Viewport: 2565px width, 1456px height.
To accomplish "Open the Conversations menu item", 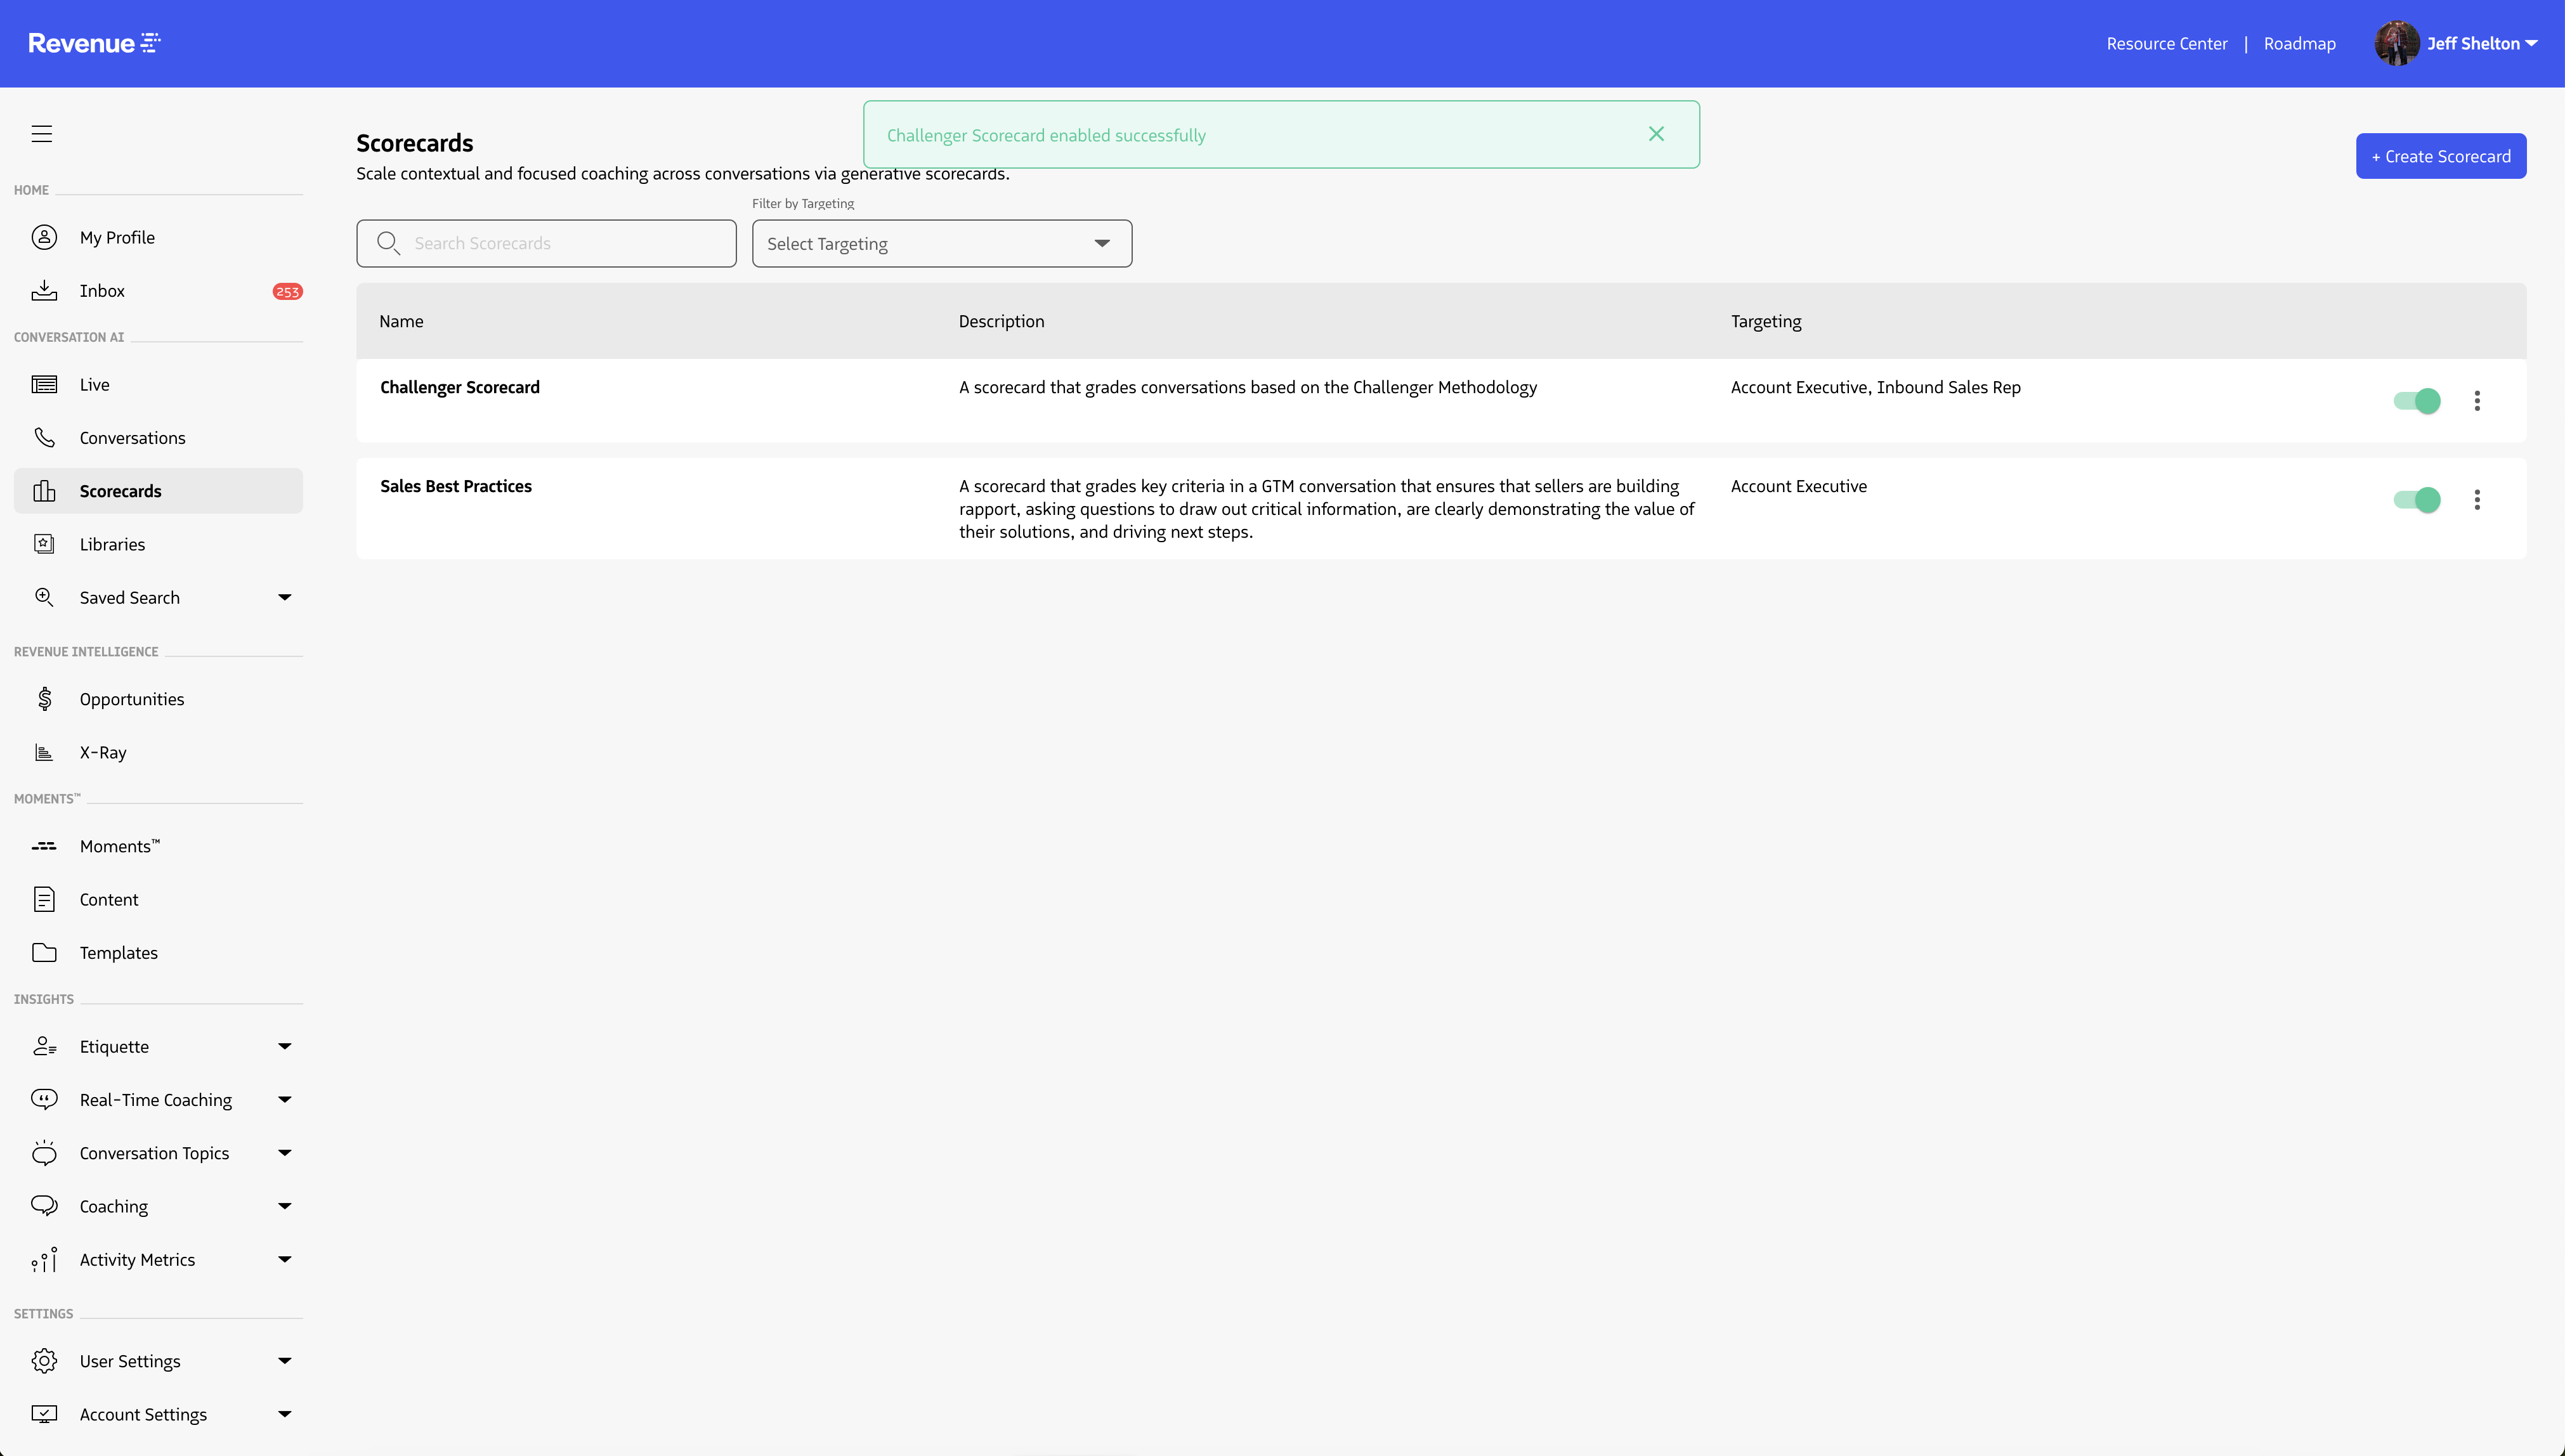I will [x=158, y=437].
